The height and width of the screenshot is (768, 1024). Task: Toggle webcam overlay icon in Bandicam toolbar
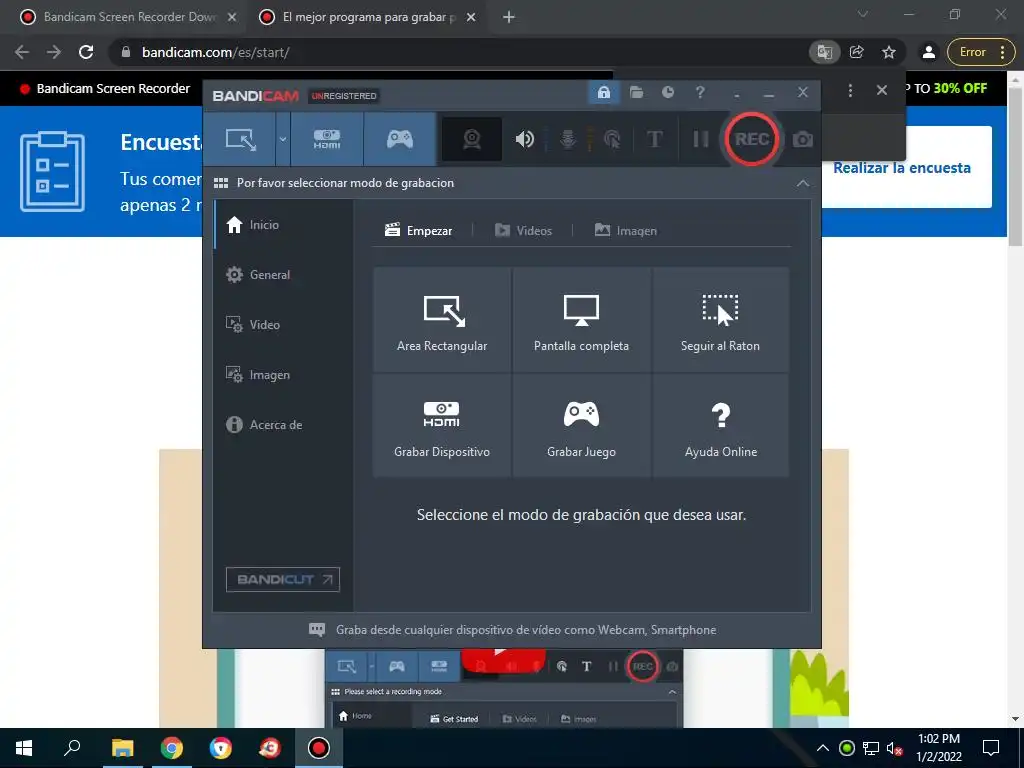point(472,139)
